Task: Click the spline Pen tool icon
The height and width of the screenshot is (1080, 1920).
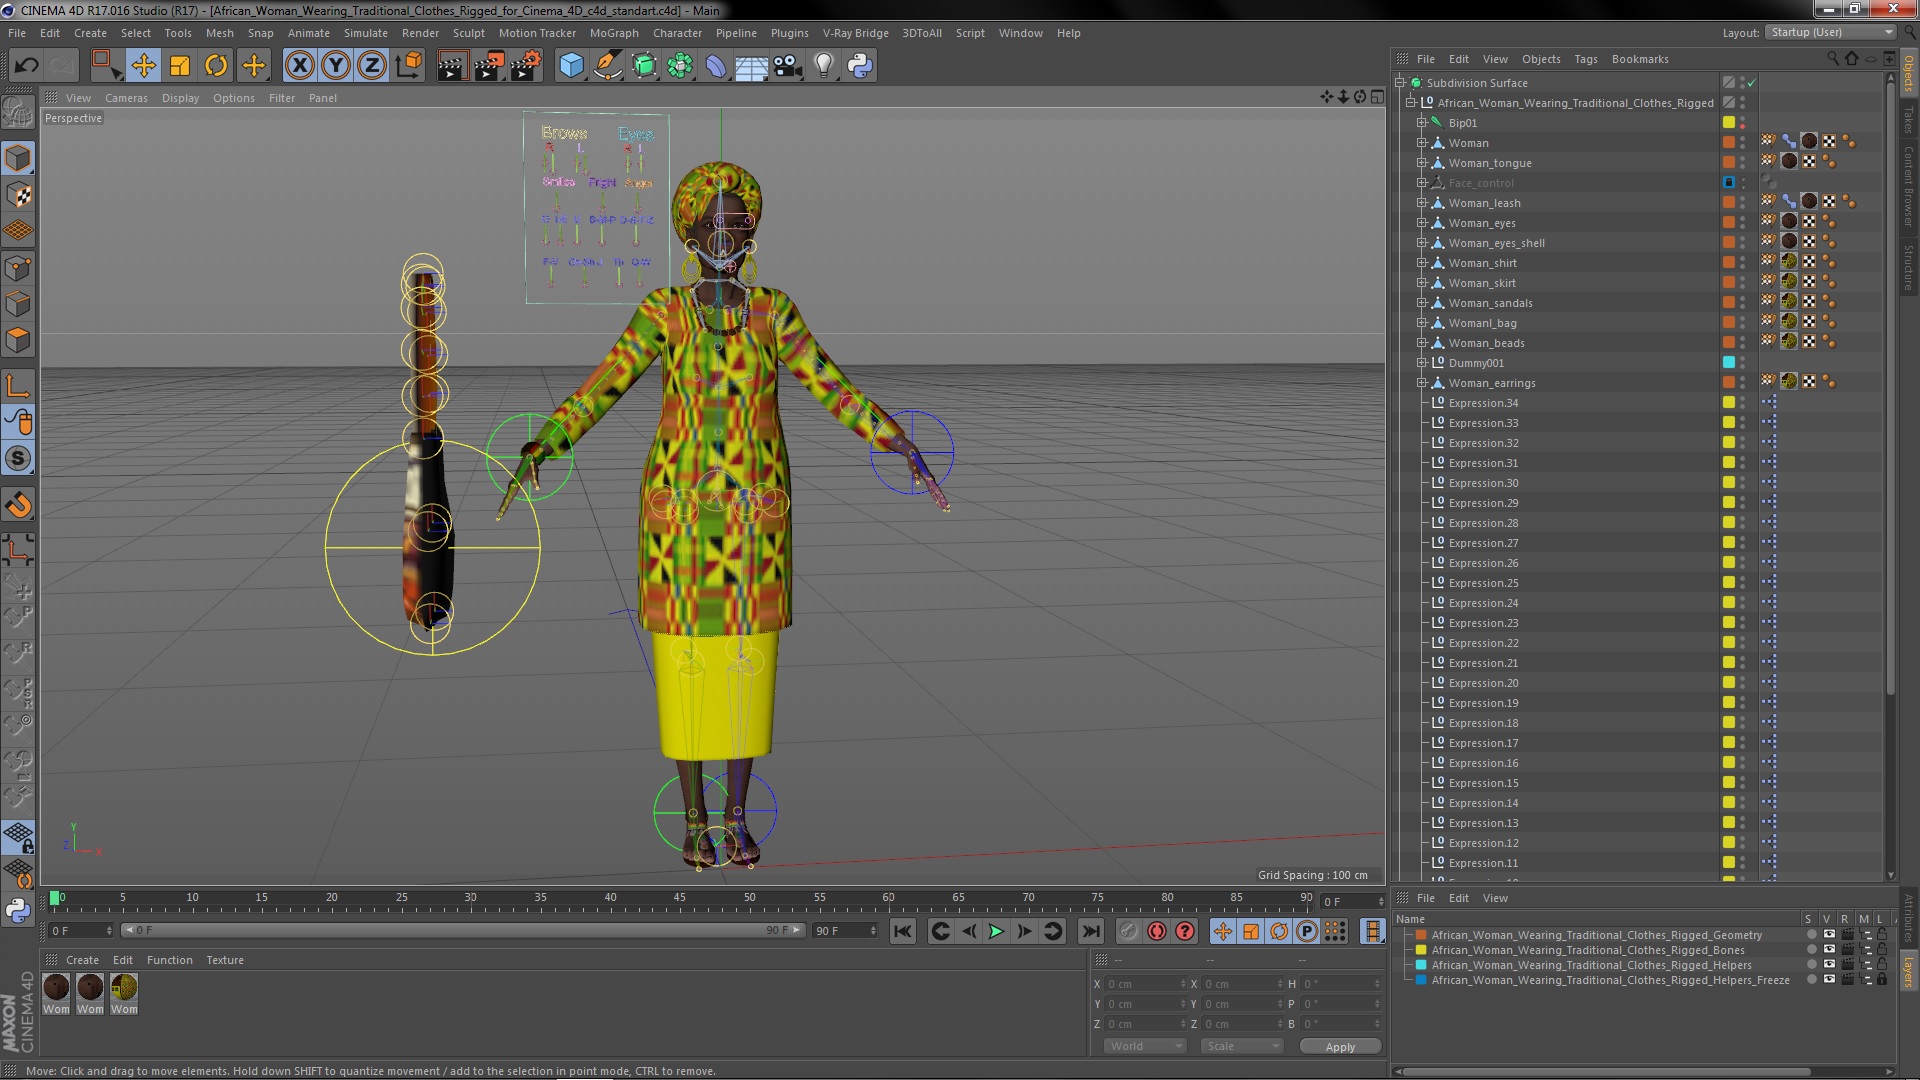Action: [607, 66]
